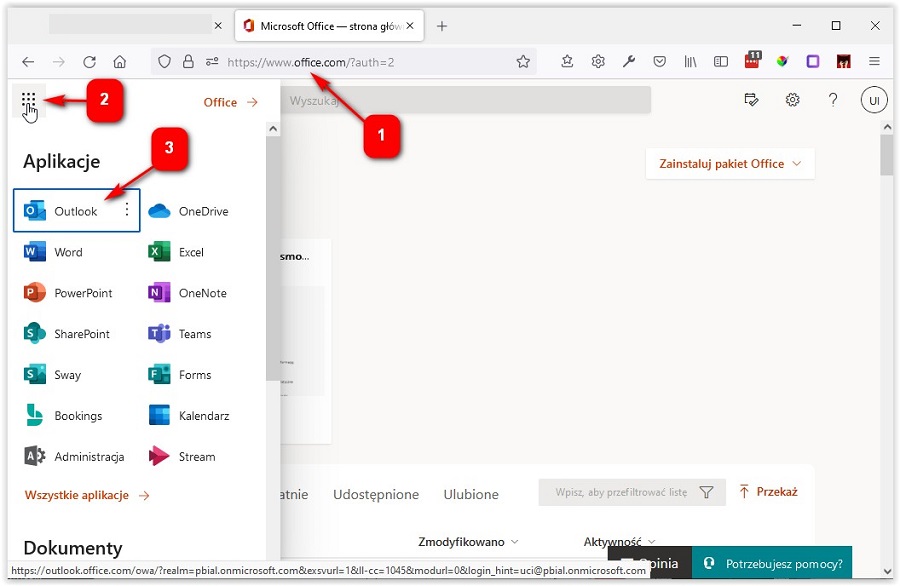
Task: Open a new browser tab
Action: [x=441, y=26]
